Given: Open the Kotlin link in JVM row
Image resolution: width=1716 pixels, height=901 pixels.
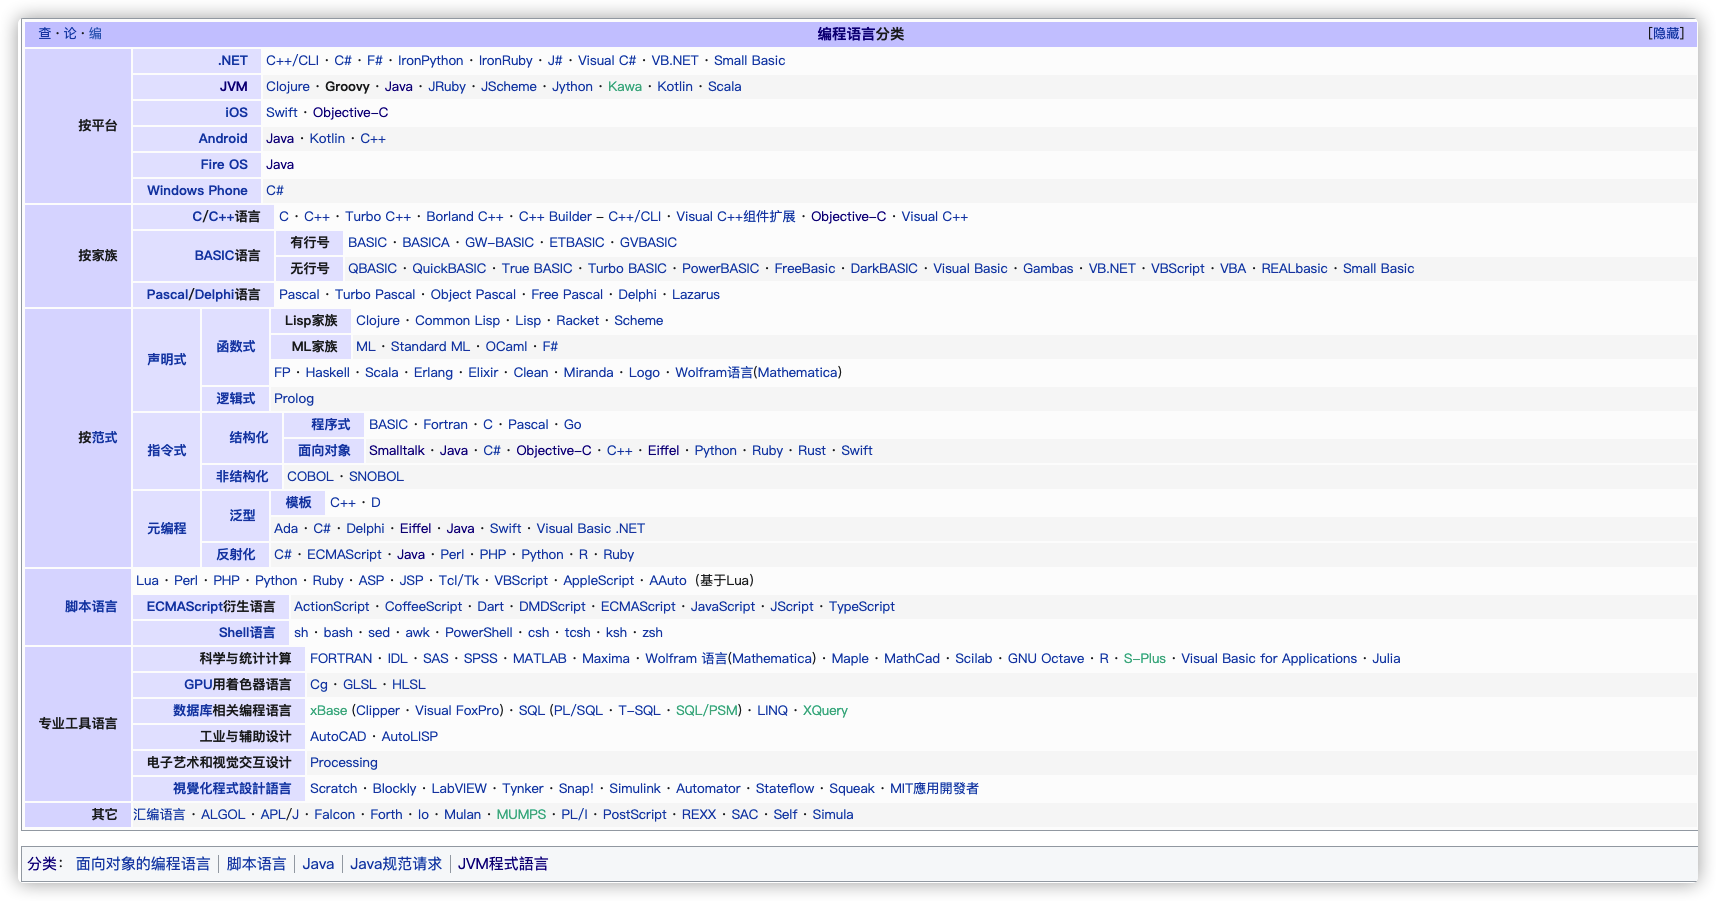Looking at the screenshot, I should tap(675, 86).
